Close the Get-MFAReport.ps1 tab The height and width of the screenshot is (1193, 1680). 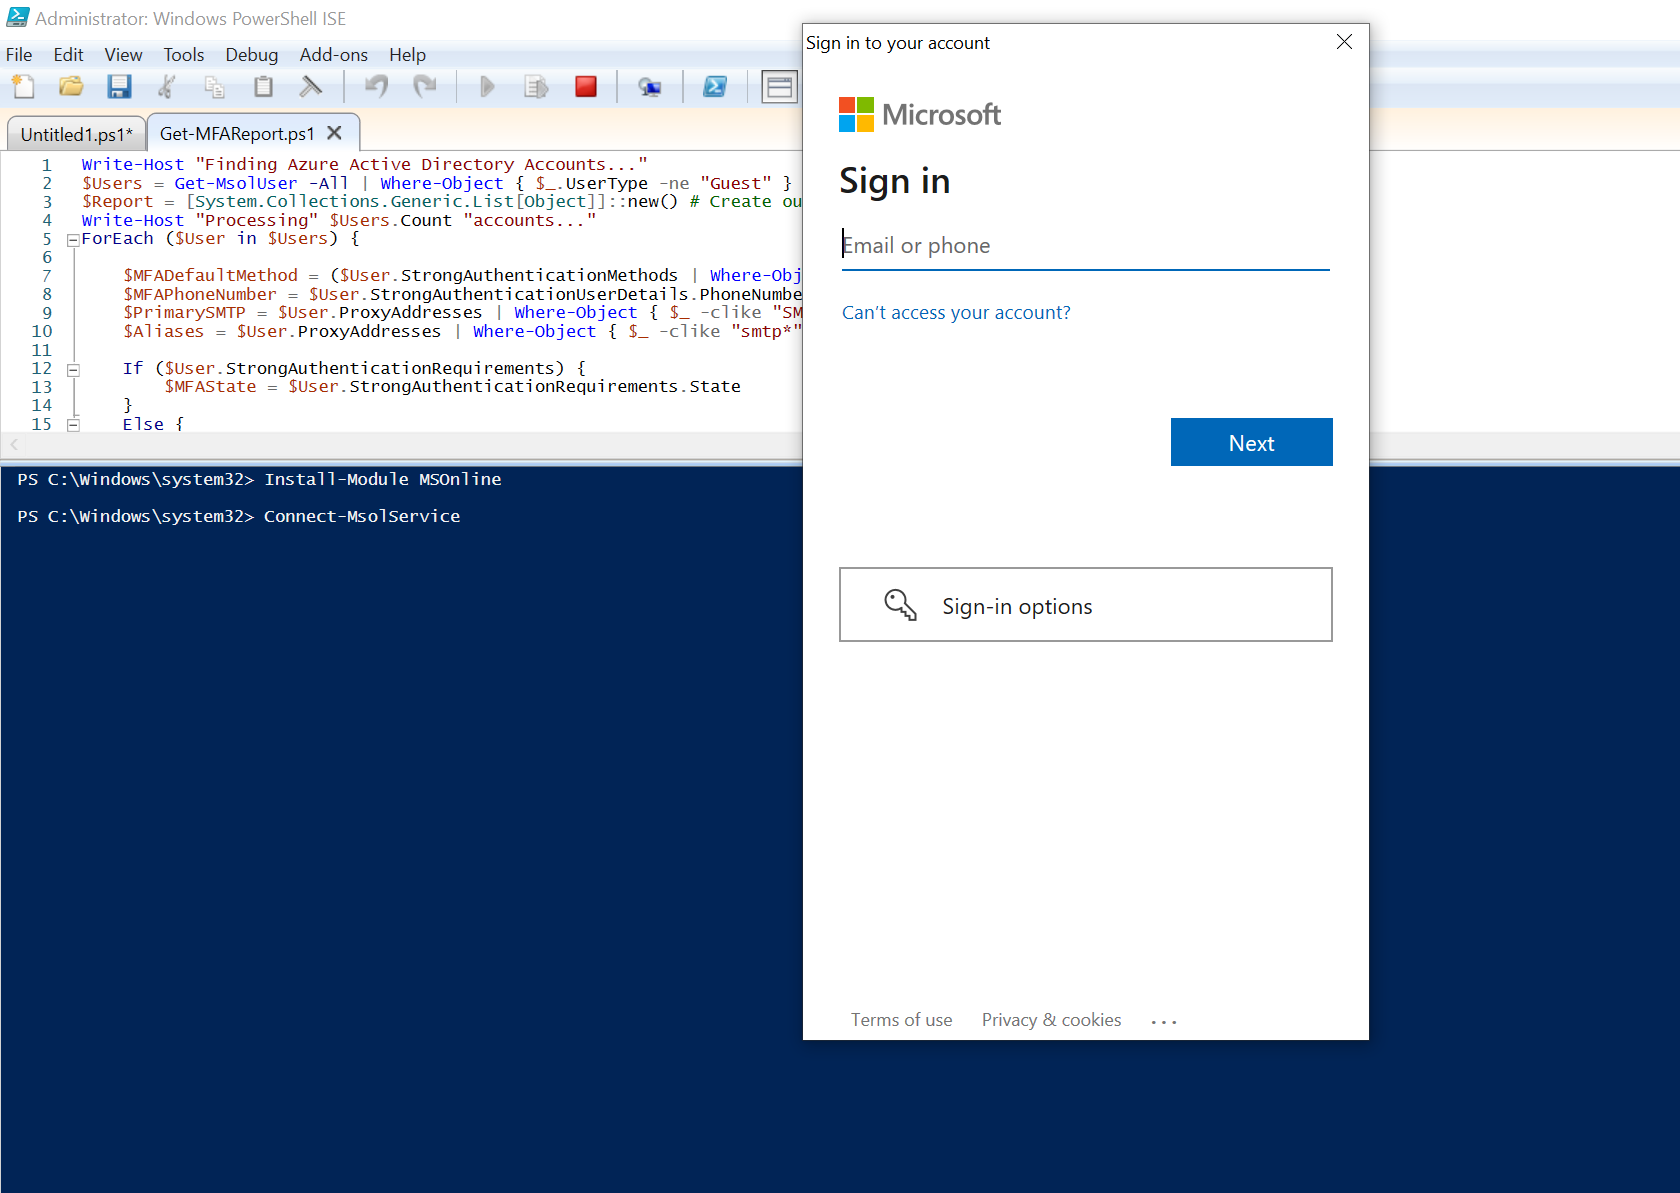[335, 133]
